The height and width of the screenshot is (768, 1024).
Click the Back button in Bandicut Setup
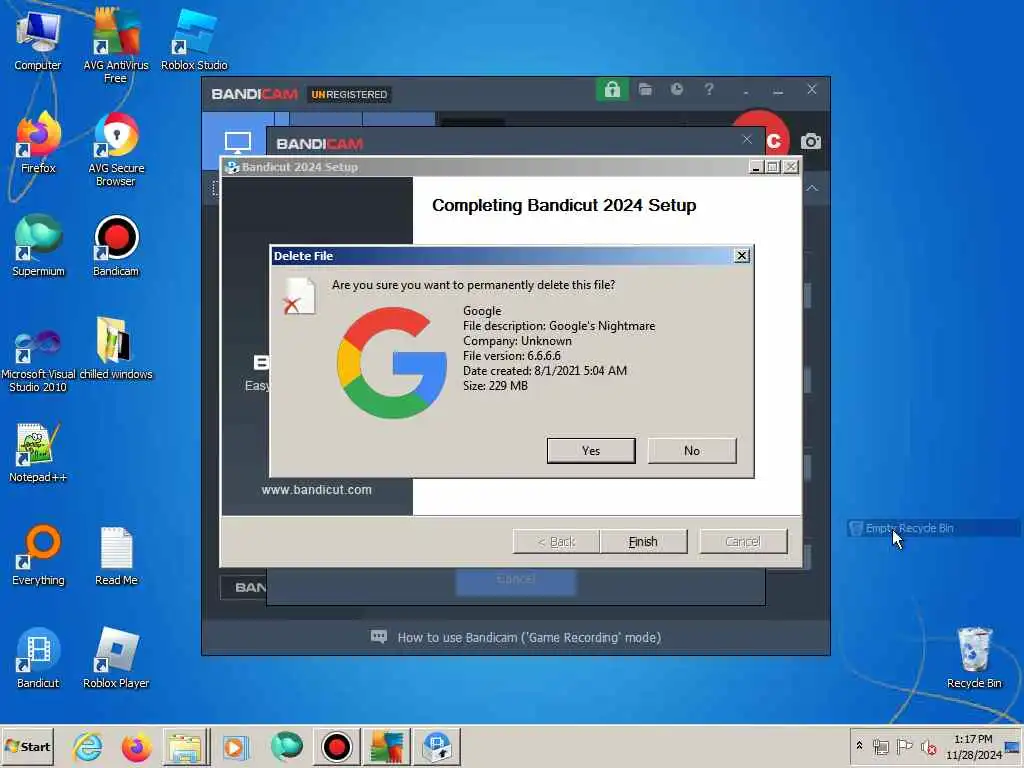coord(556,541)
